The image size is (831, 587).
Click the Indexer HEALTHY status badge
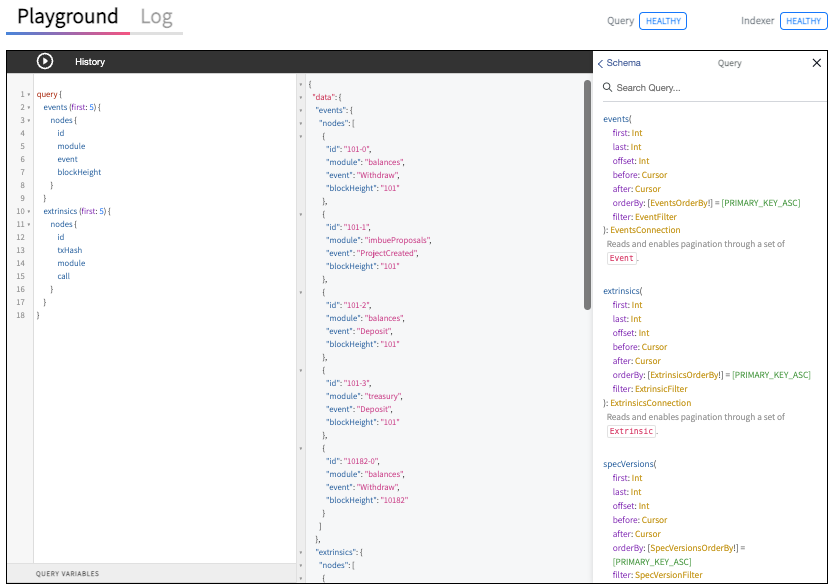[803, 21]
